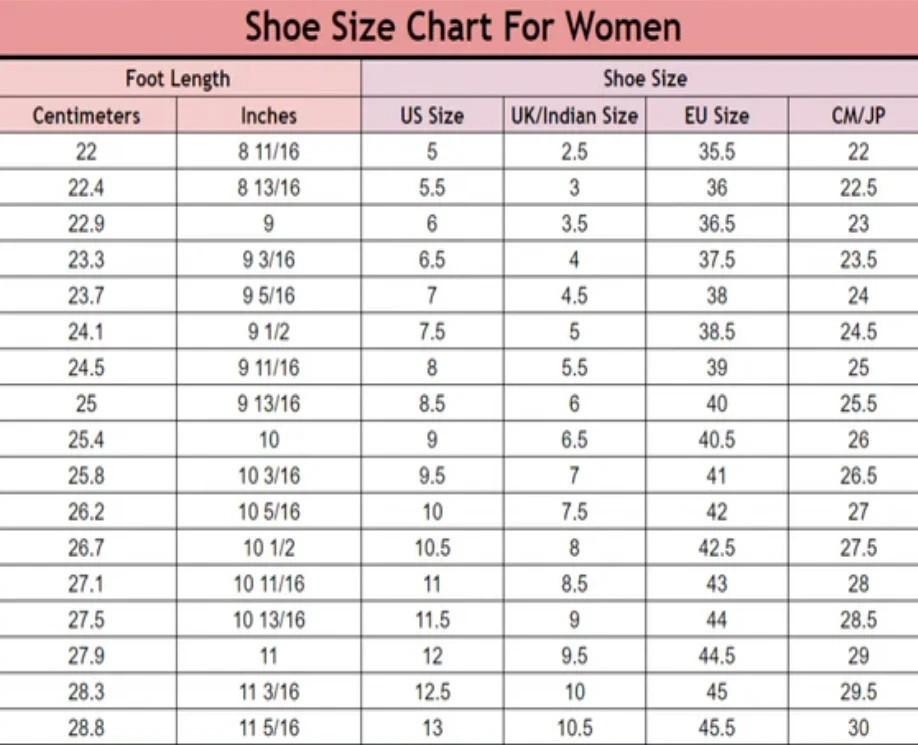Select the 23.3 centimeters cell
Image resolution: width=918 pixels, height=745 pixels.
click(87, 260)
